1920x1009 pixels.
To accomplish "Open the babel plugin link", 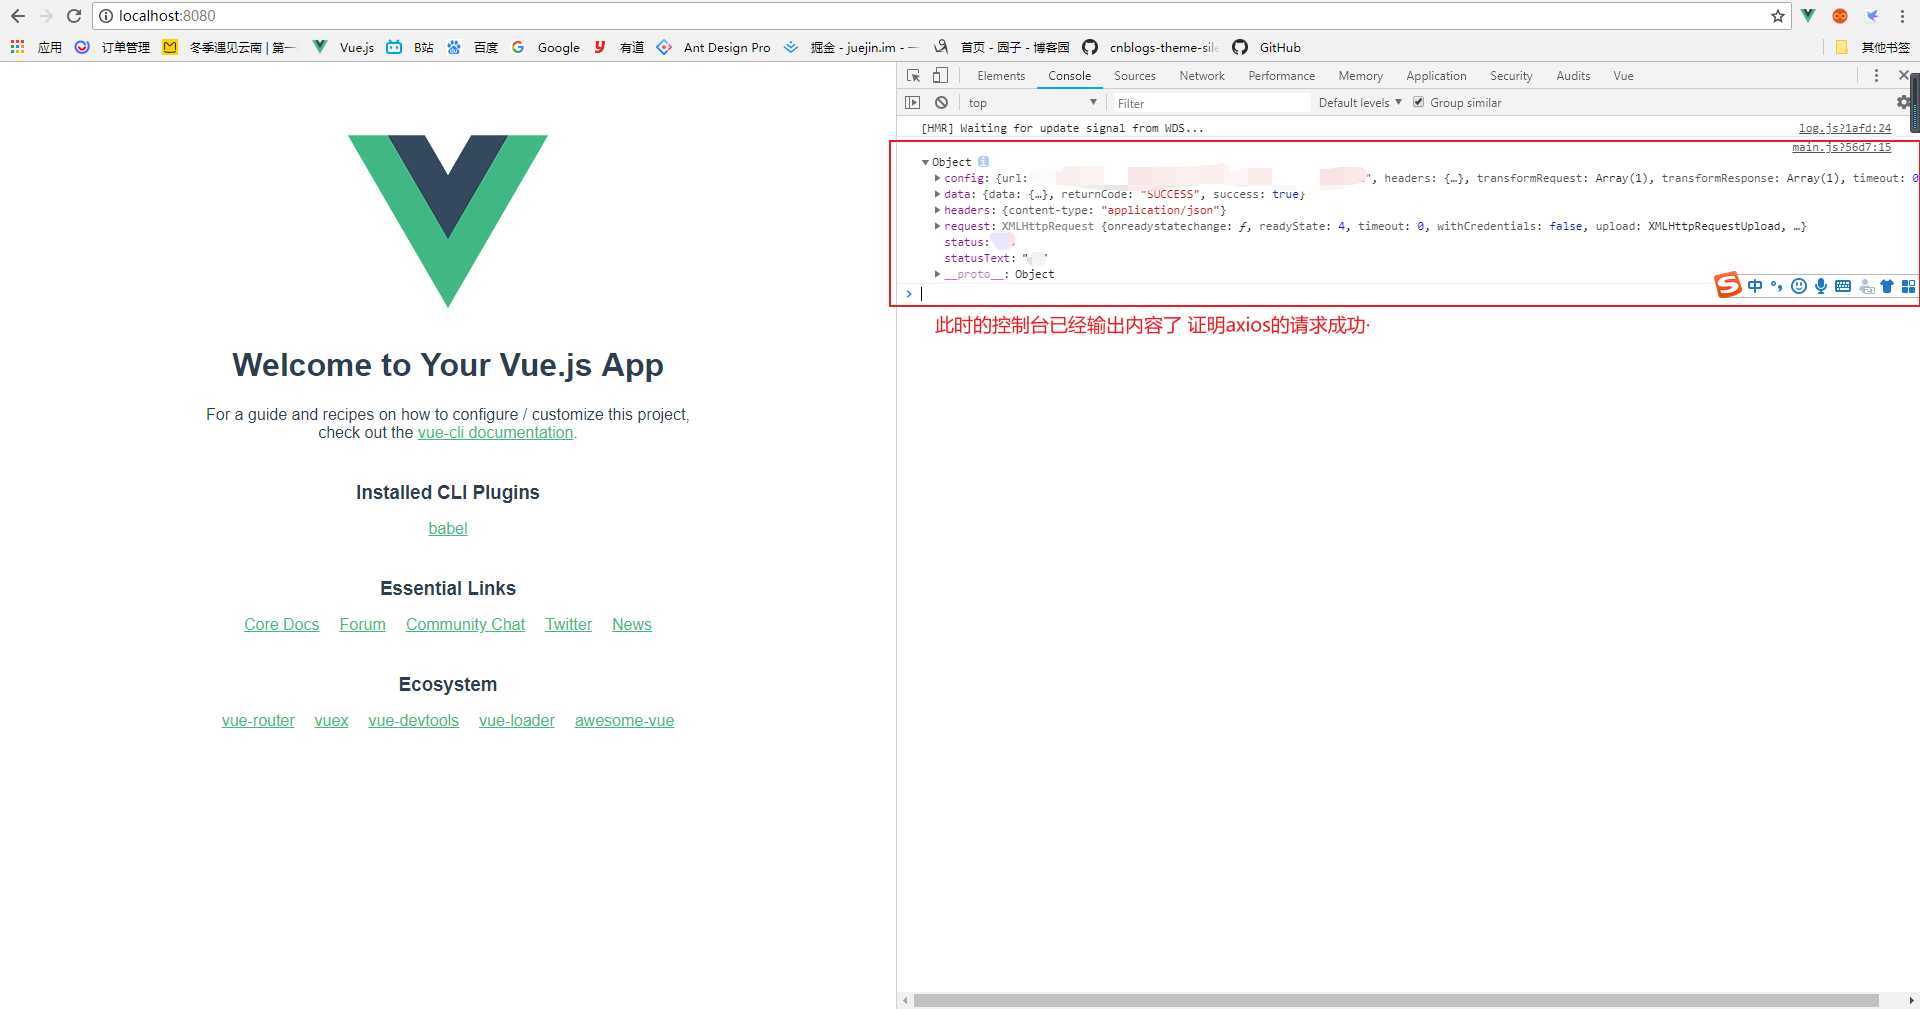I will point(448,528).
